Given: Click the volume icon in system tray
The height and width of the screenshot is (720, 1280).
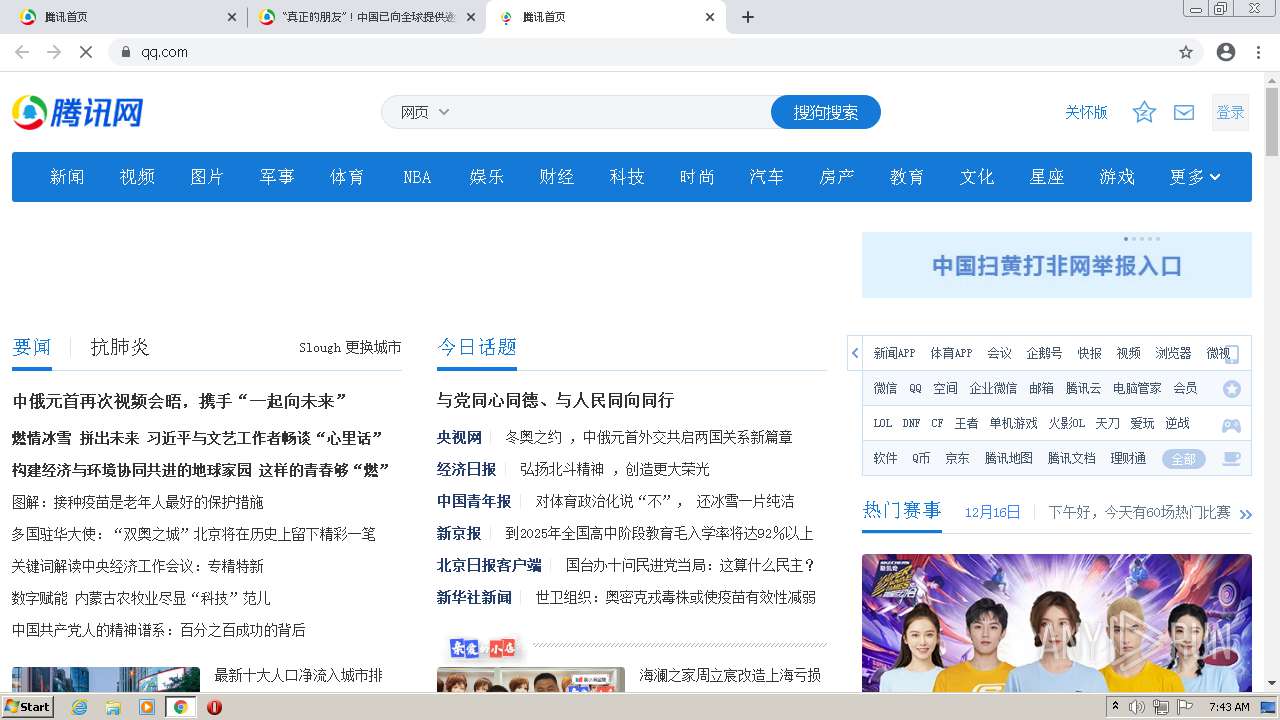Looking at the screenshot, I should tap(1137, 707).
